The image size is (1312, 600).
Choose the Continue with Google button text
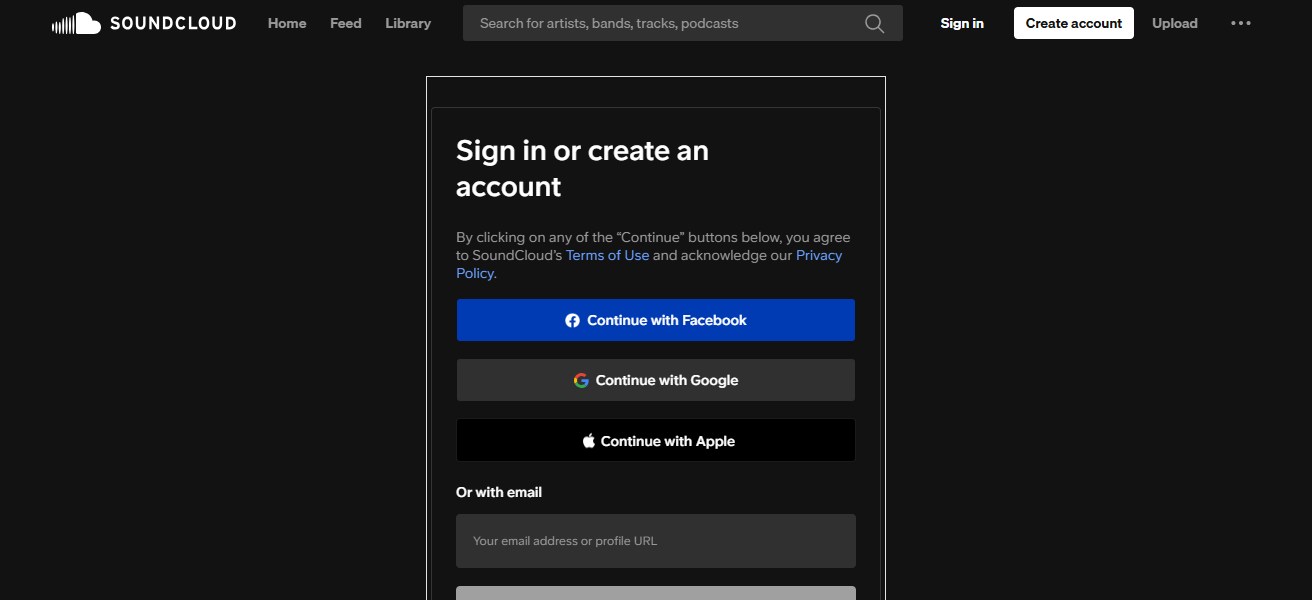click(667, 381)
